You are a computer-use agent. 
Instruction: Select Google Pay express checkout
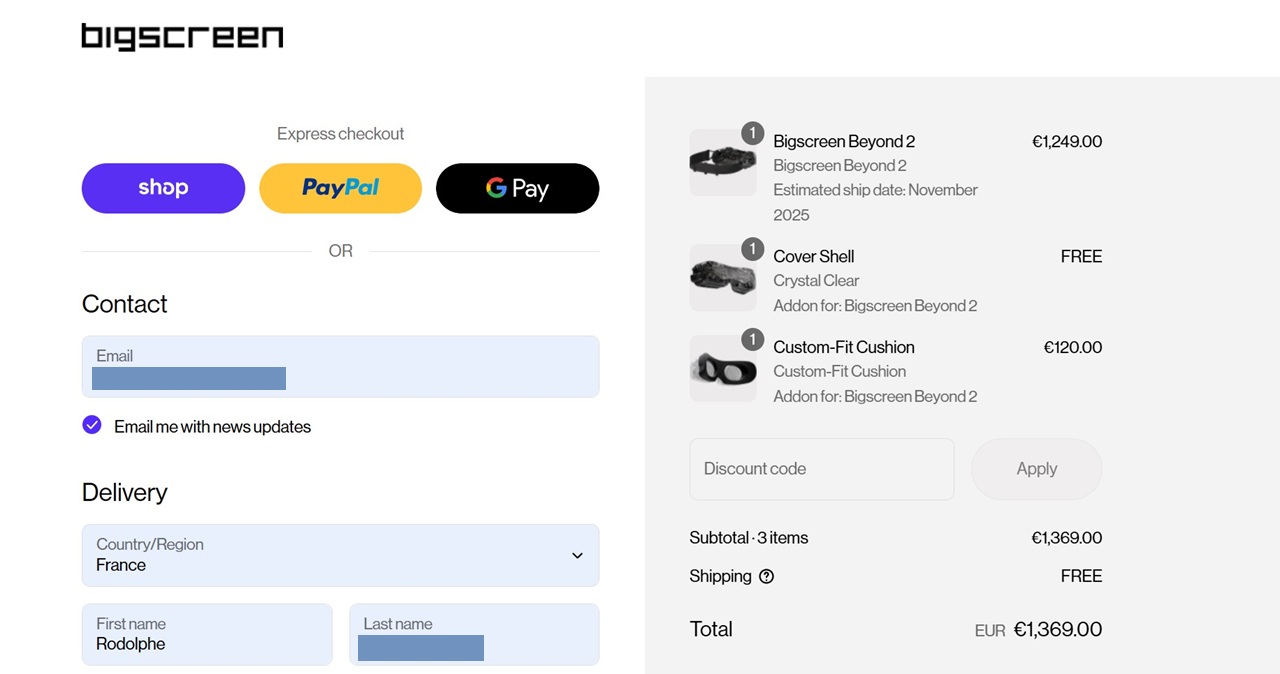[518, 188]
